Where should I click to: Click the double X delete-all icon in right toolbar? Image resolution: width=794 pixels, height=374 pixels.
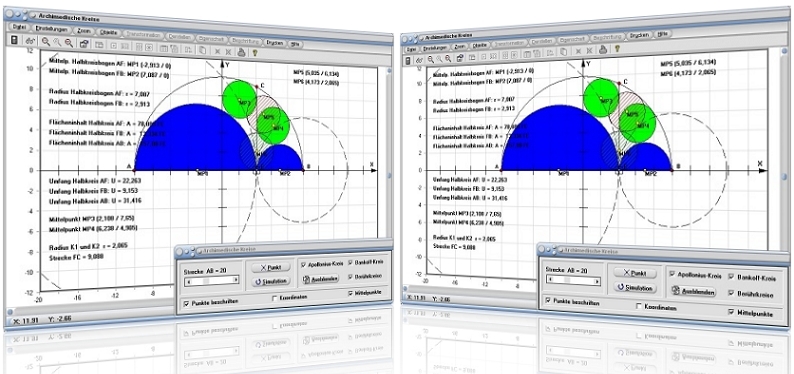tap(590, 50)
